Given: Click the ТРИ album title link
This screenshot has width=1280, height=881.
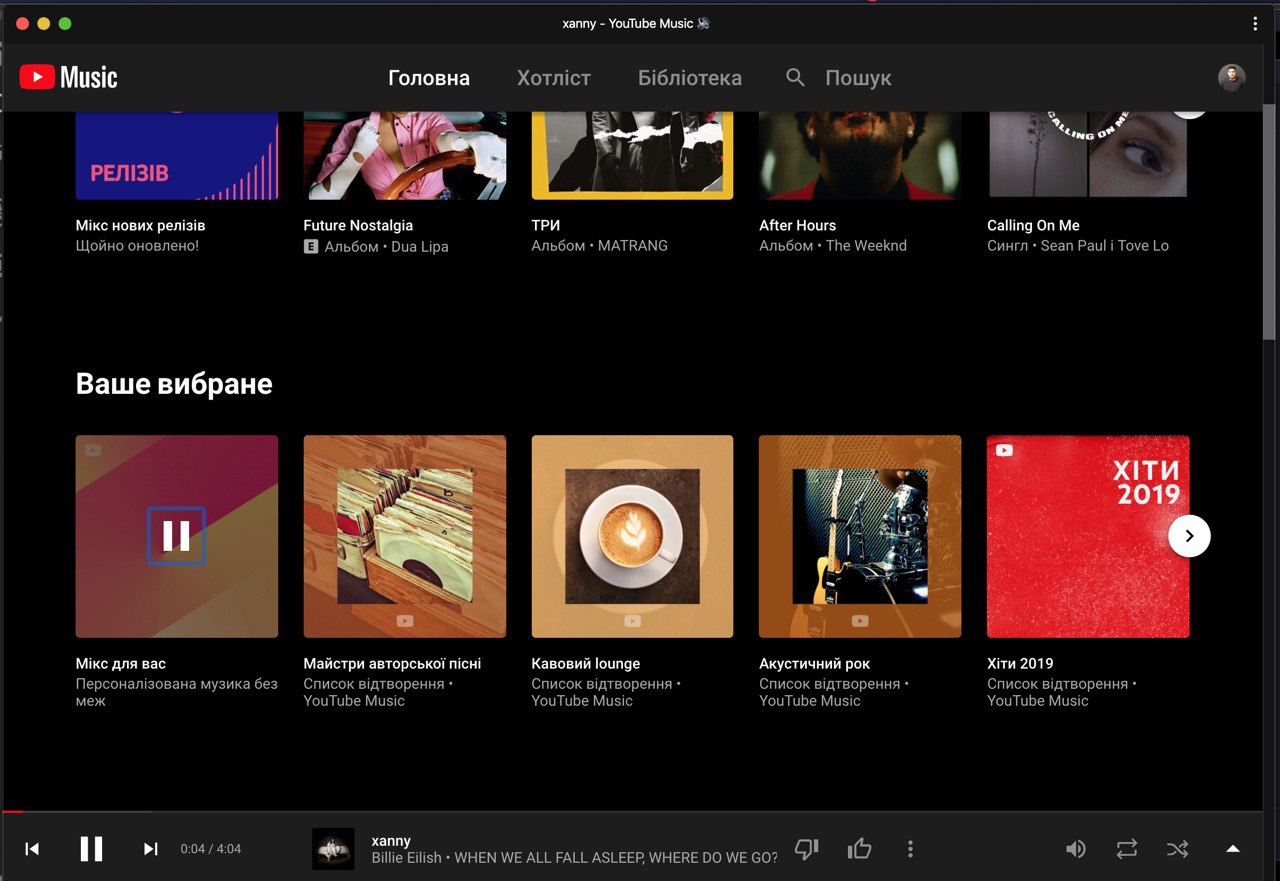Looking at the screenshot, I should tap(546, 225).
